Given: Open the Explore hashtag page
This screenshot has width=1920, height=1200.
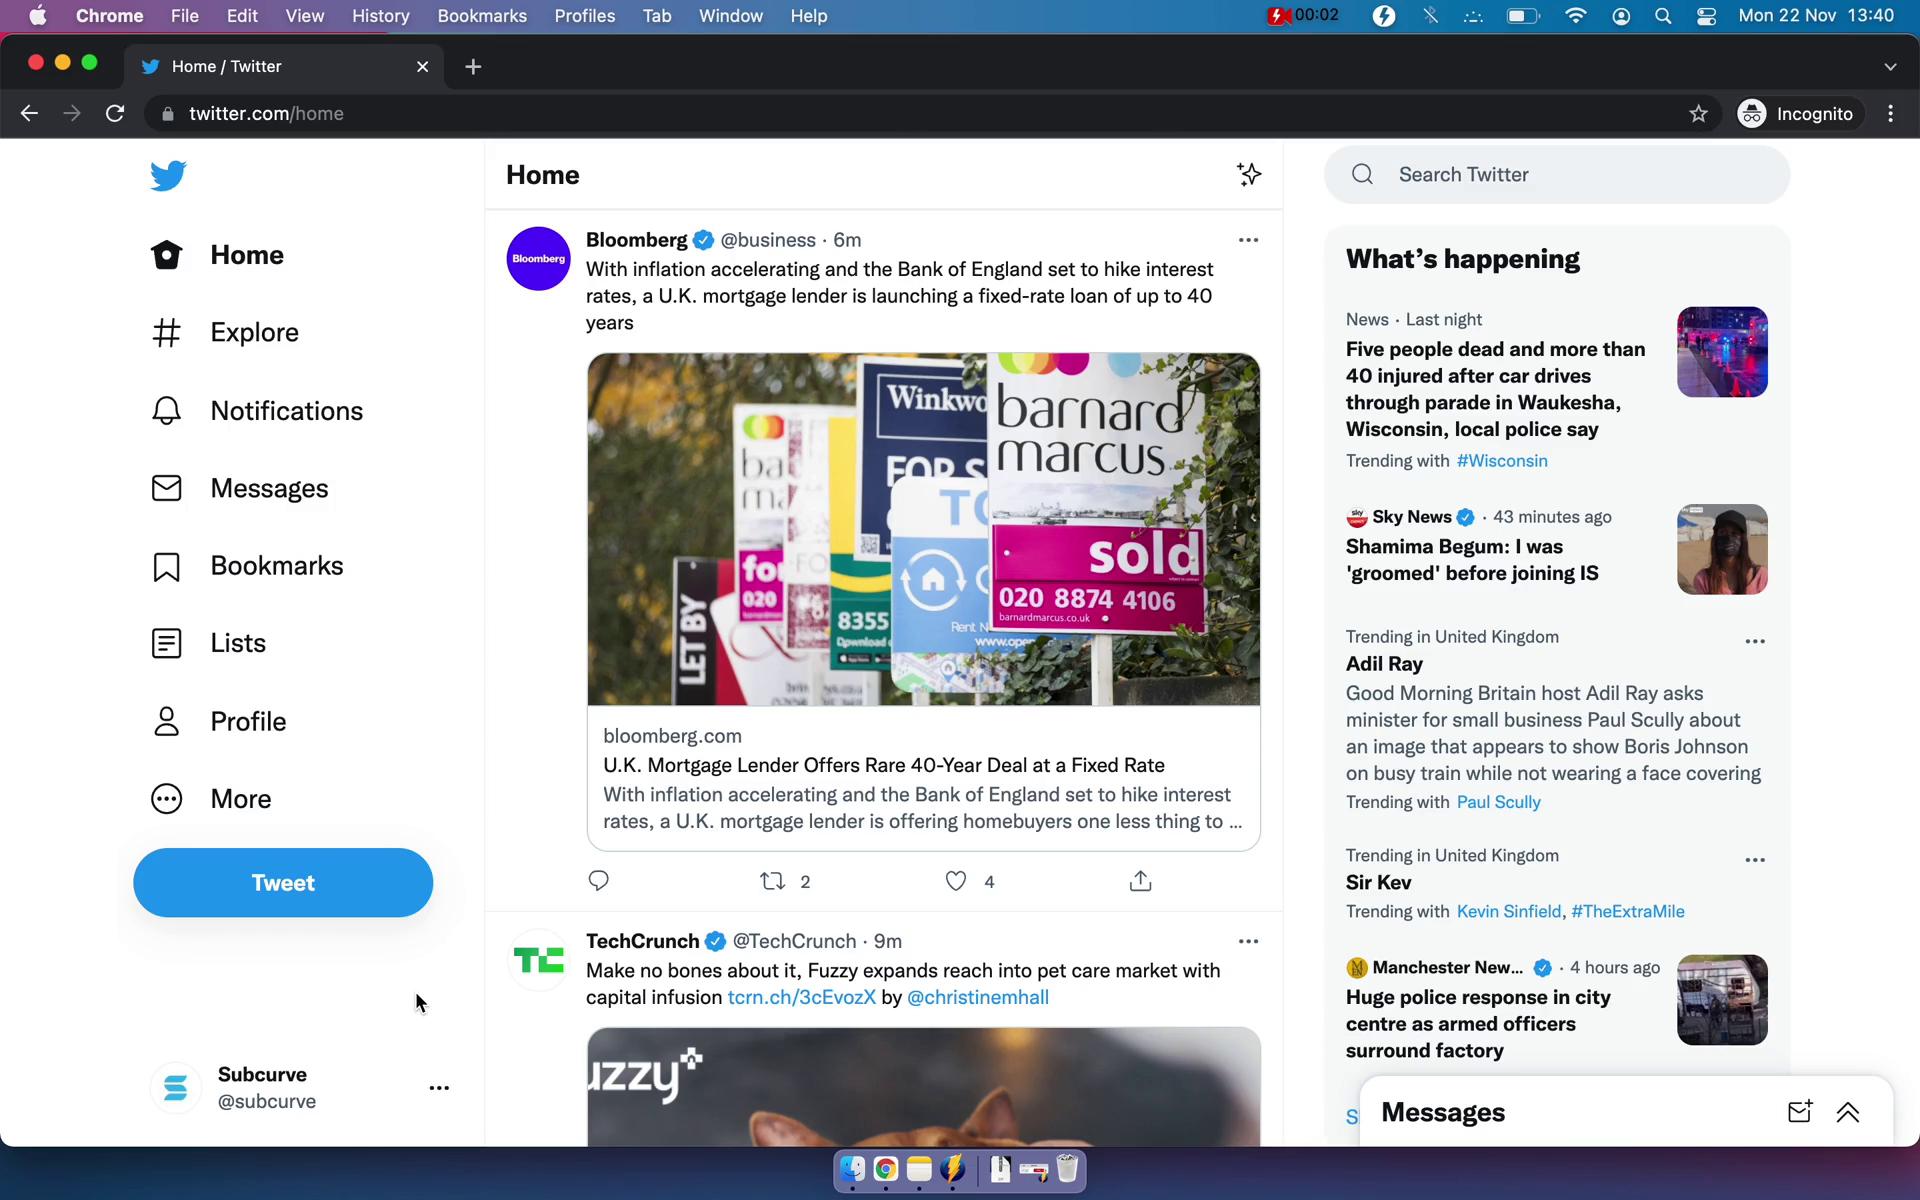Looking at the screenshot, I should 225,332.
